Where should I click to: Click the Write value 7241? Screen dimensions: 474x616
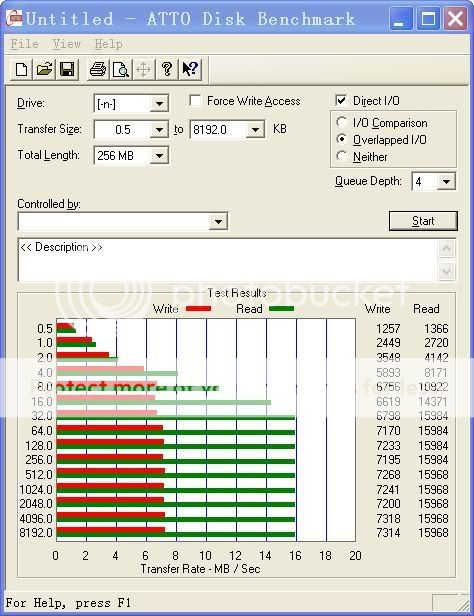coord(388,490)
